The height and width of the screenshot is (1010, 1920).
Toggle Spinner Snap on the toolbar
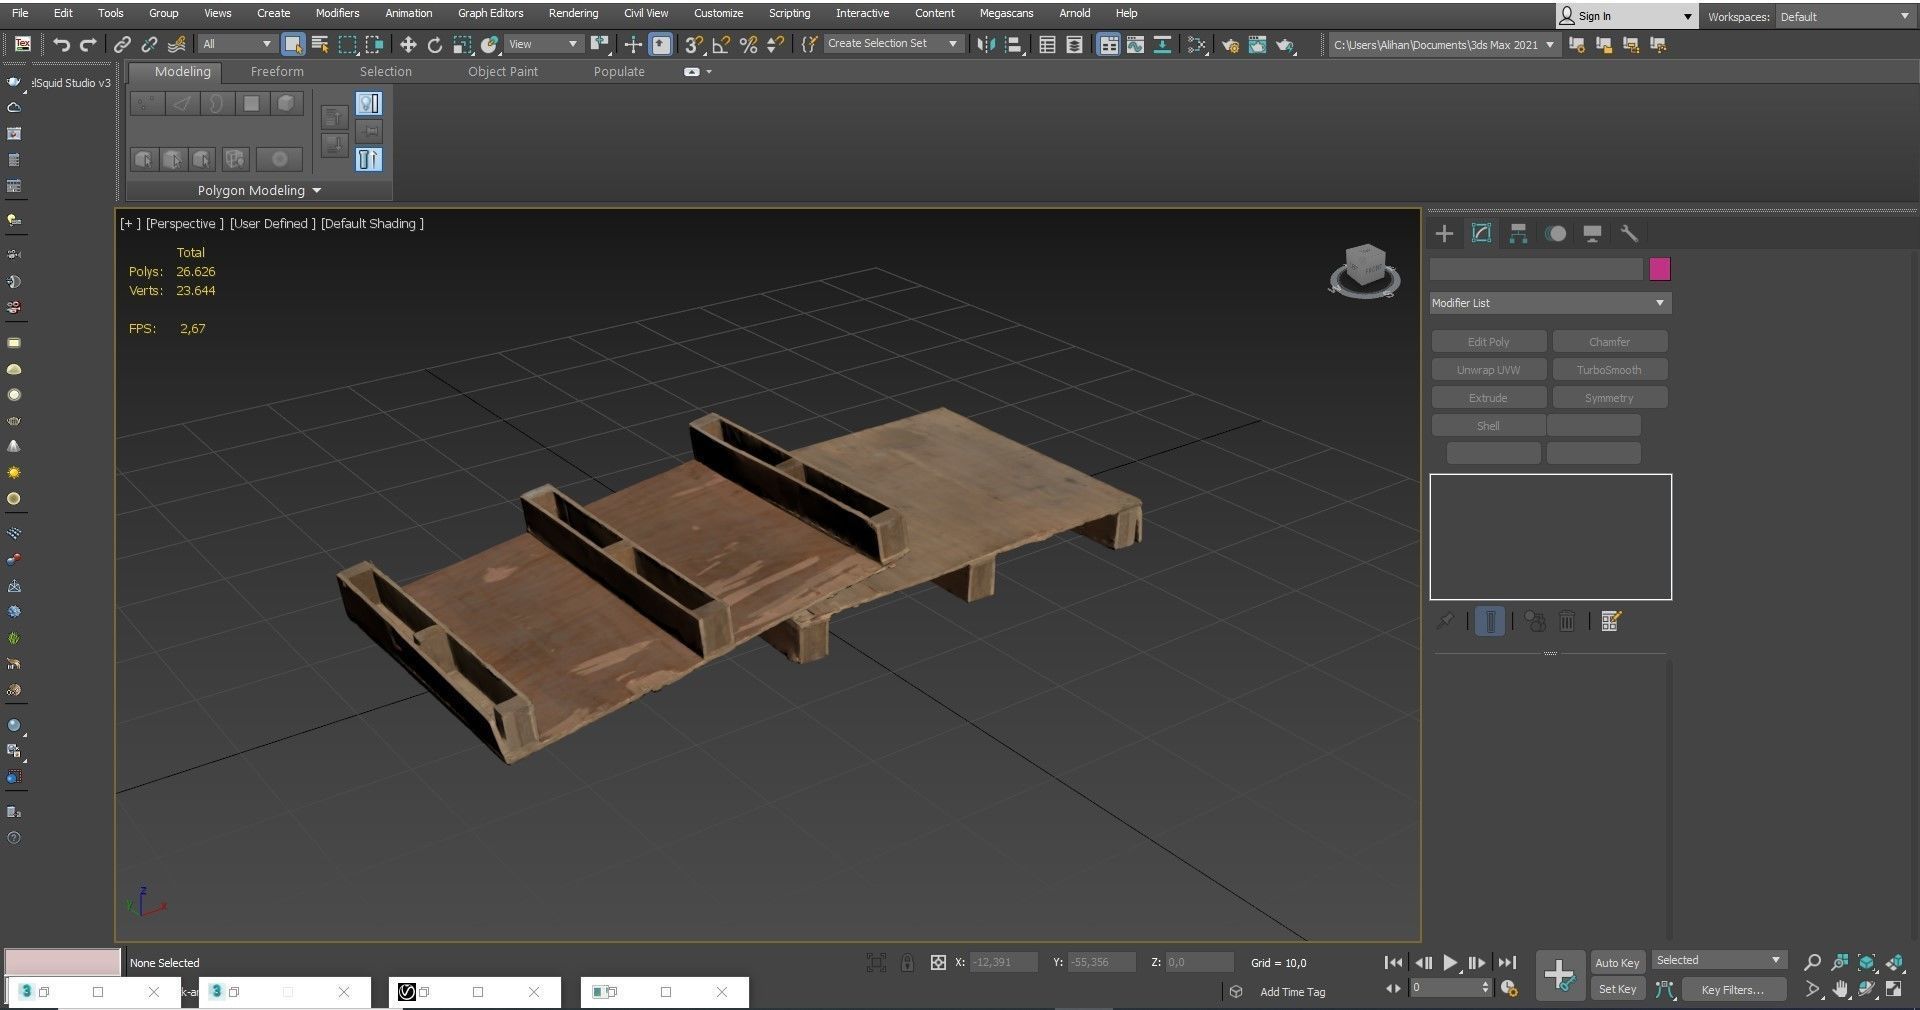[774, 44]
